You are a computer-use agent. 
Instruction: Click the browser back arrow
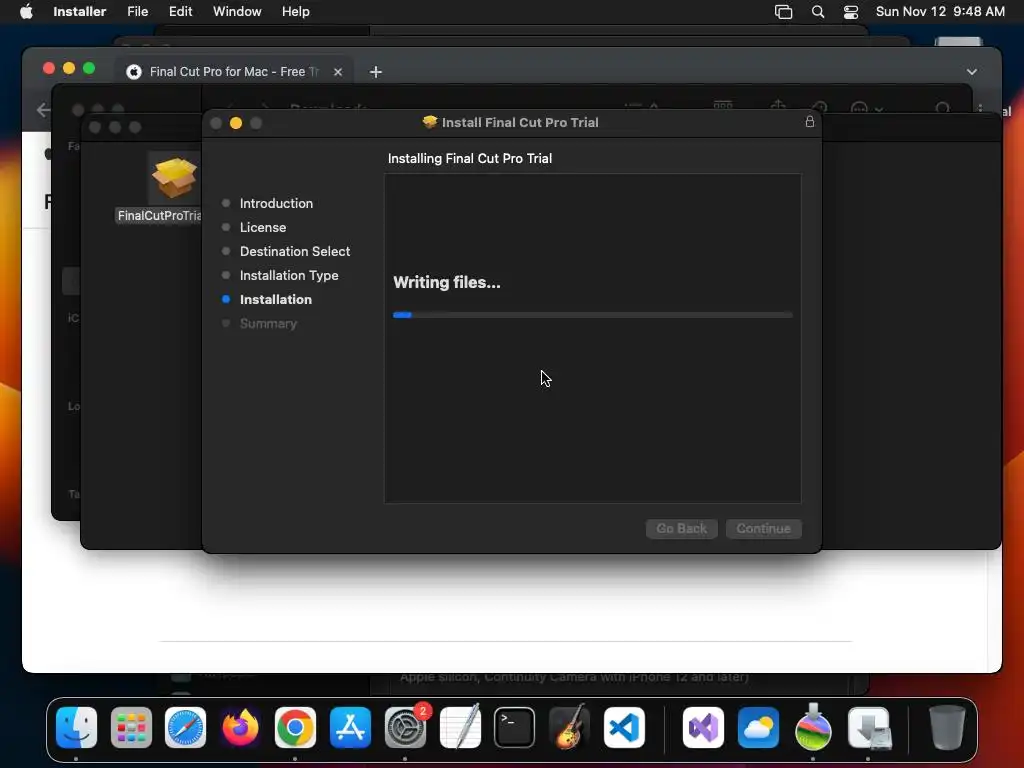pos(43,110)
